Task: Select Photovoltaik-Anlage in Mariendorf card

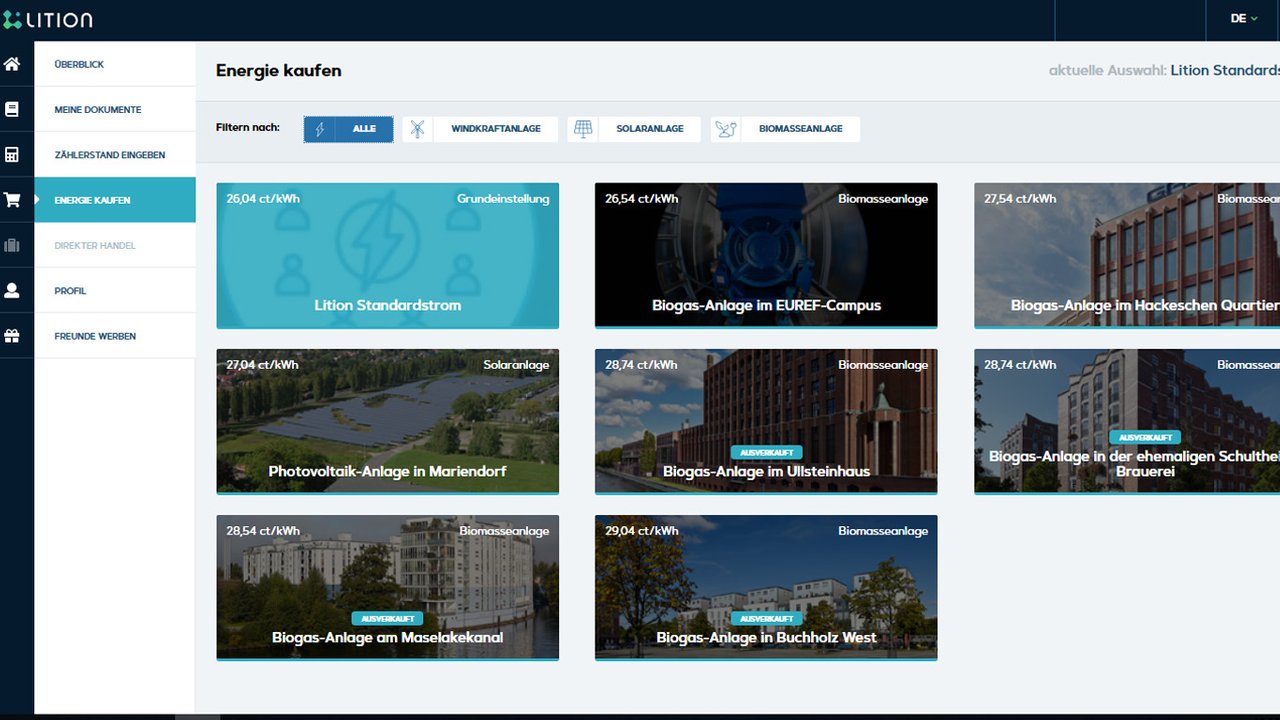Action: click(x=388, y=421)
